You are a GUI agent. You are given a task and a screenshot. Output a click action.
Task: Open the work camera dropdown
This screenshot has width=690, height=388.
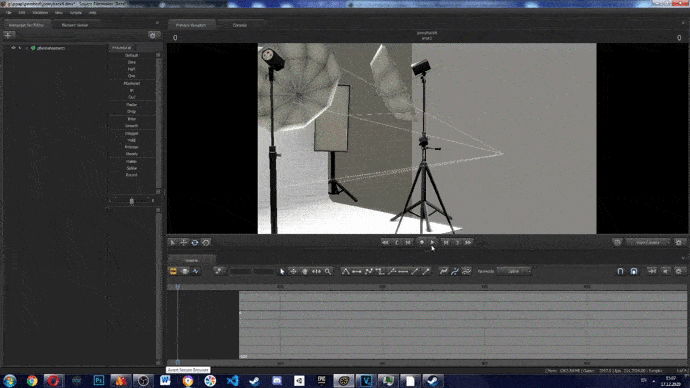648,242
